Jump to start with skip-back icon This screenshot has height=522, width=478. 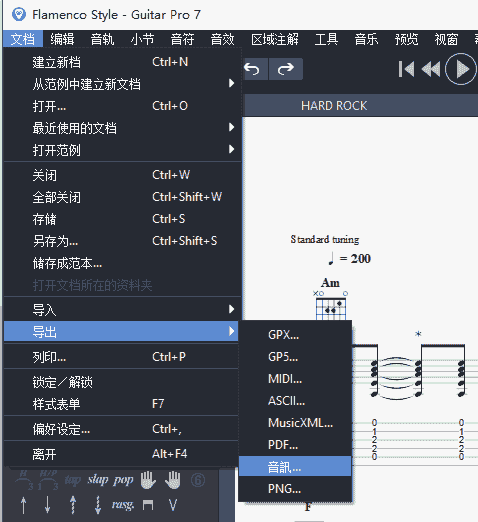(x=406, y=69)
